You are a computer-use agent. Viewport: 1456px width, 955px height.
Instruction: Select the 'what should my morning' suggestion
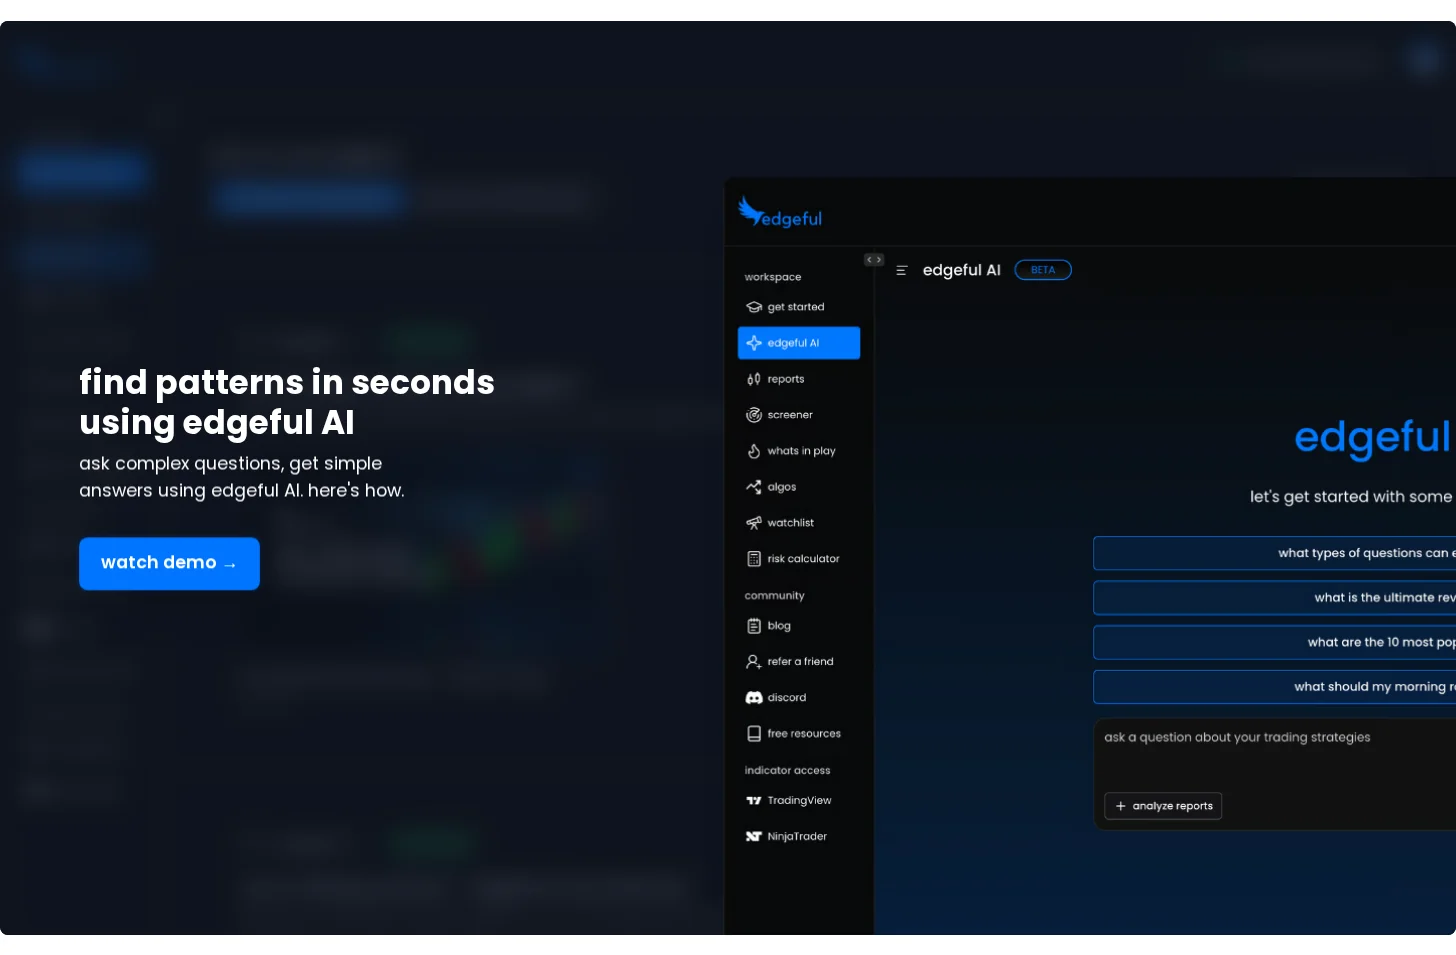point(1275,687)
